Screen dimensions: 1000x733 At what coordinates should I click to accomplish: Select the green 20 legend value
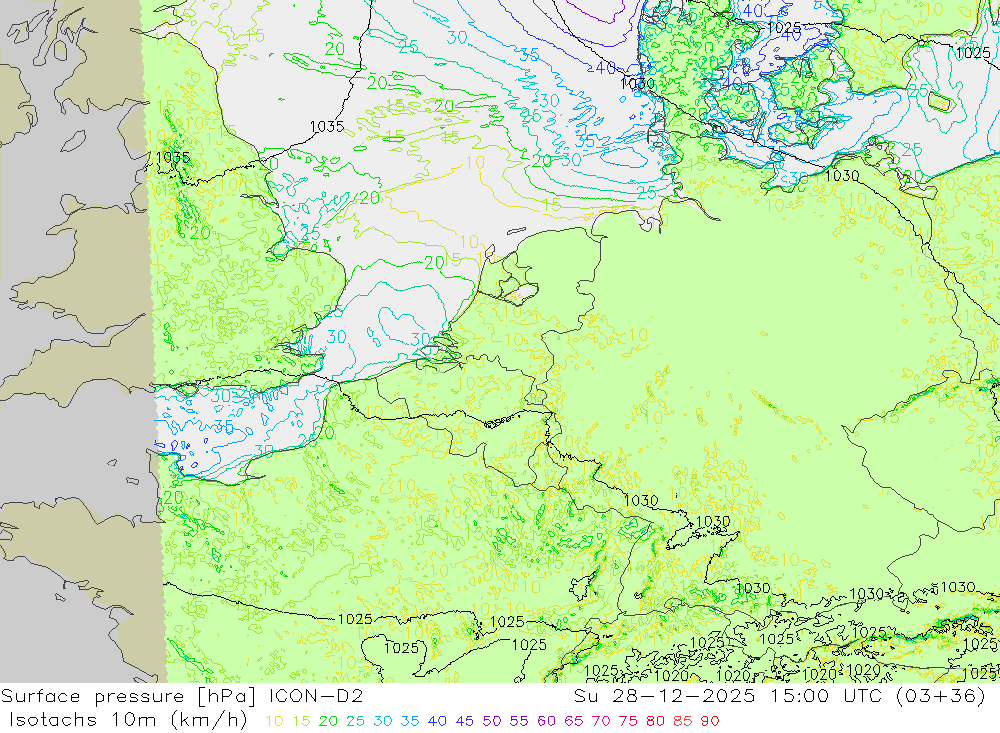(x=328, y=721)
